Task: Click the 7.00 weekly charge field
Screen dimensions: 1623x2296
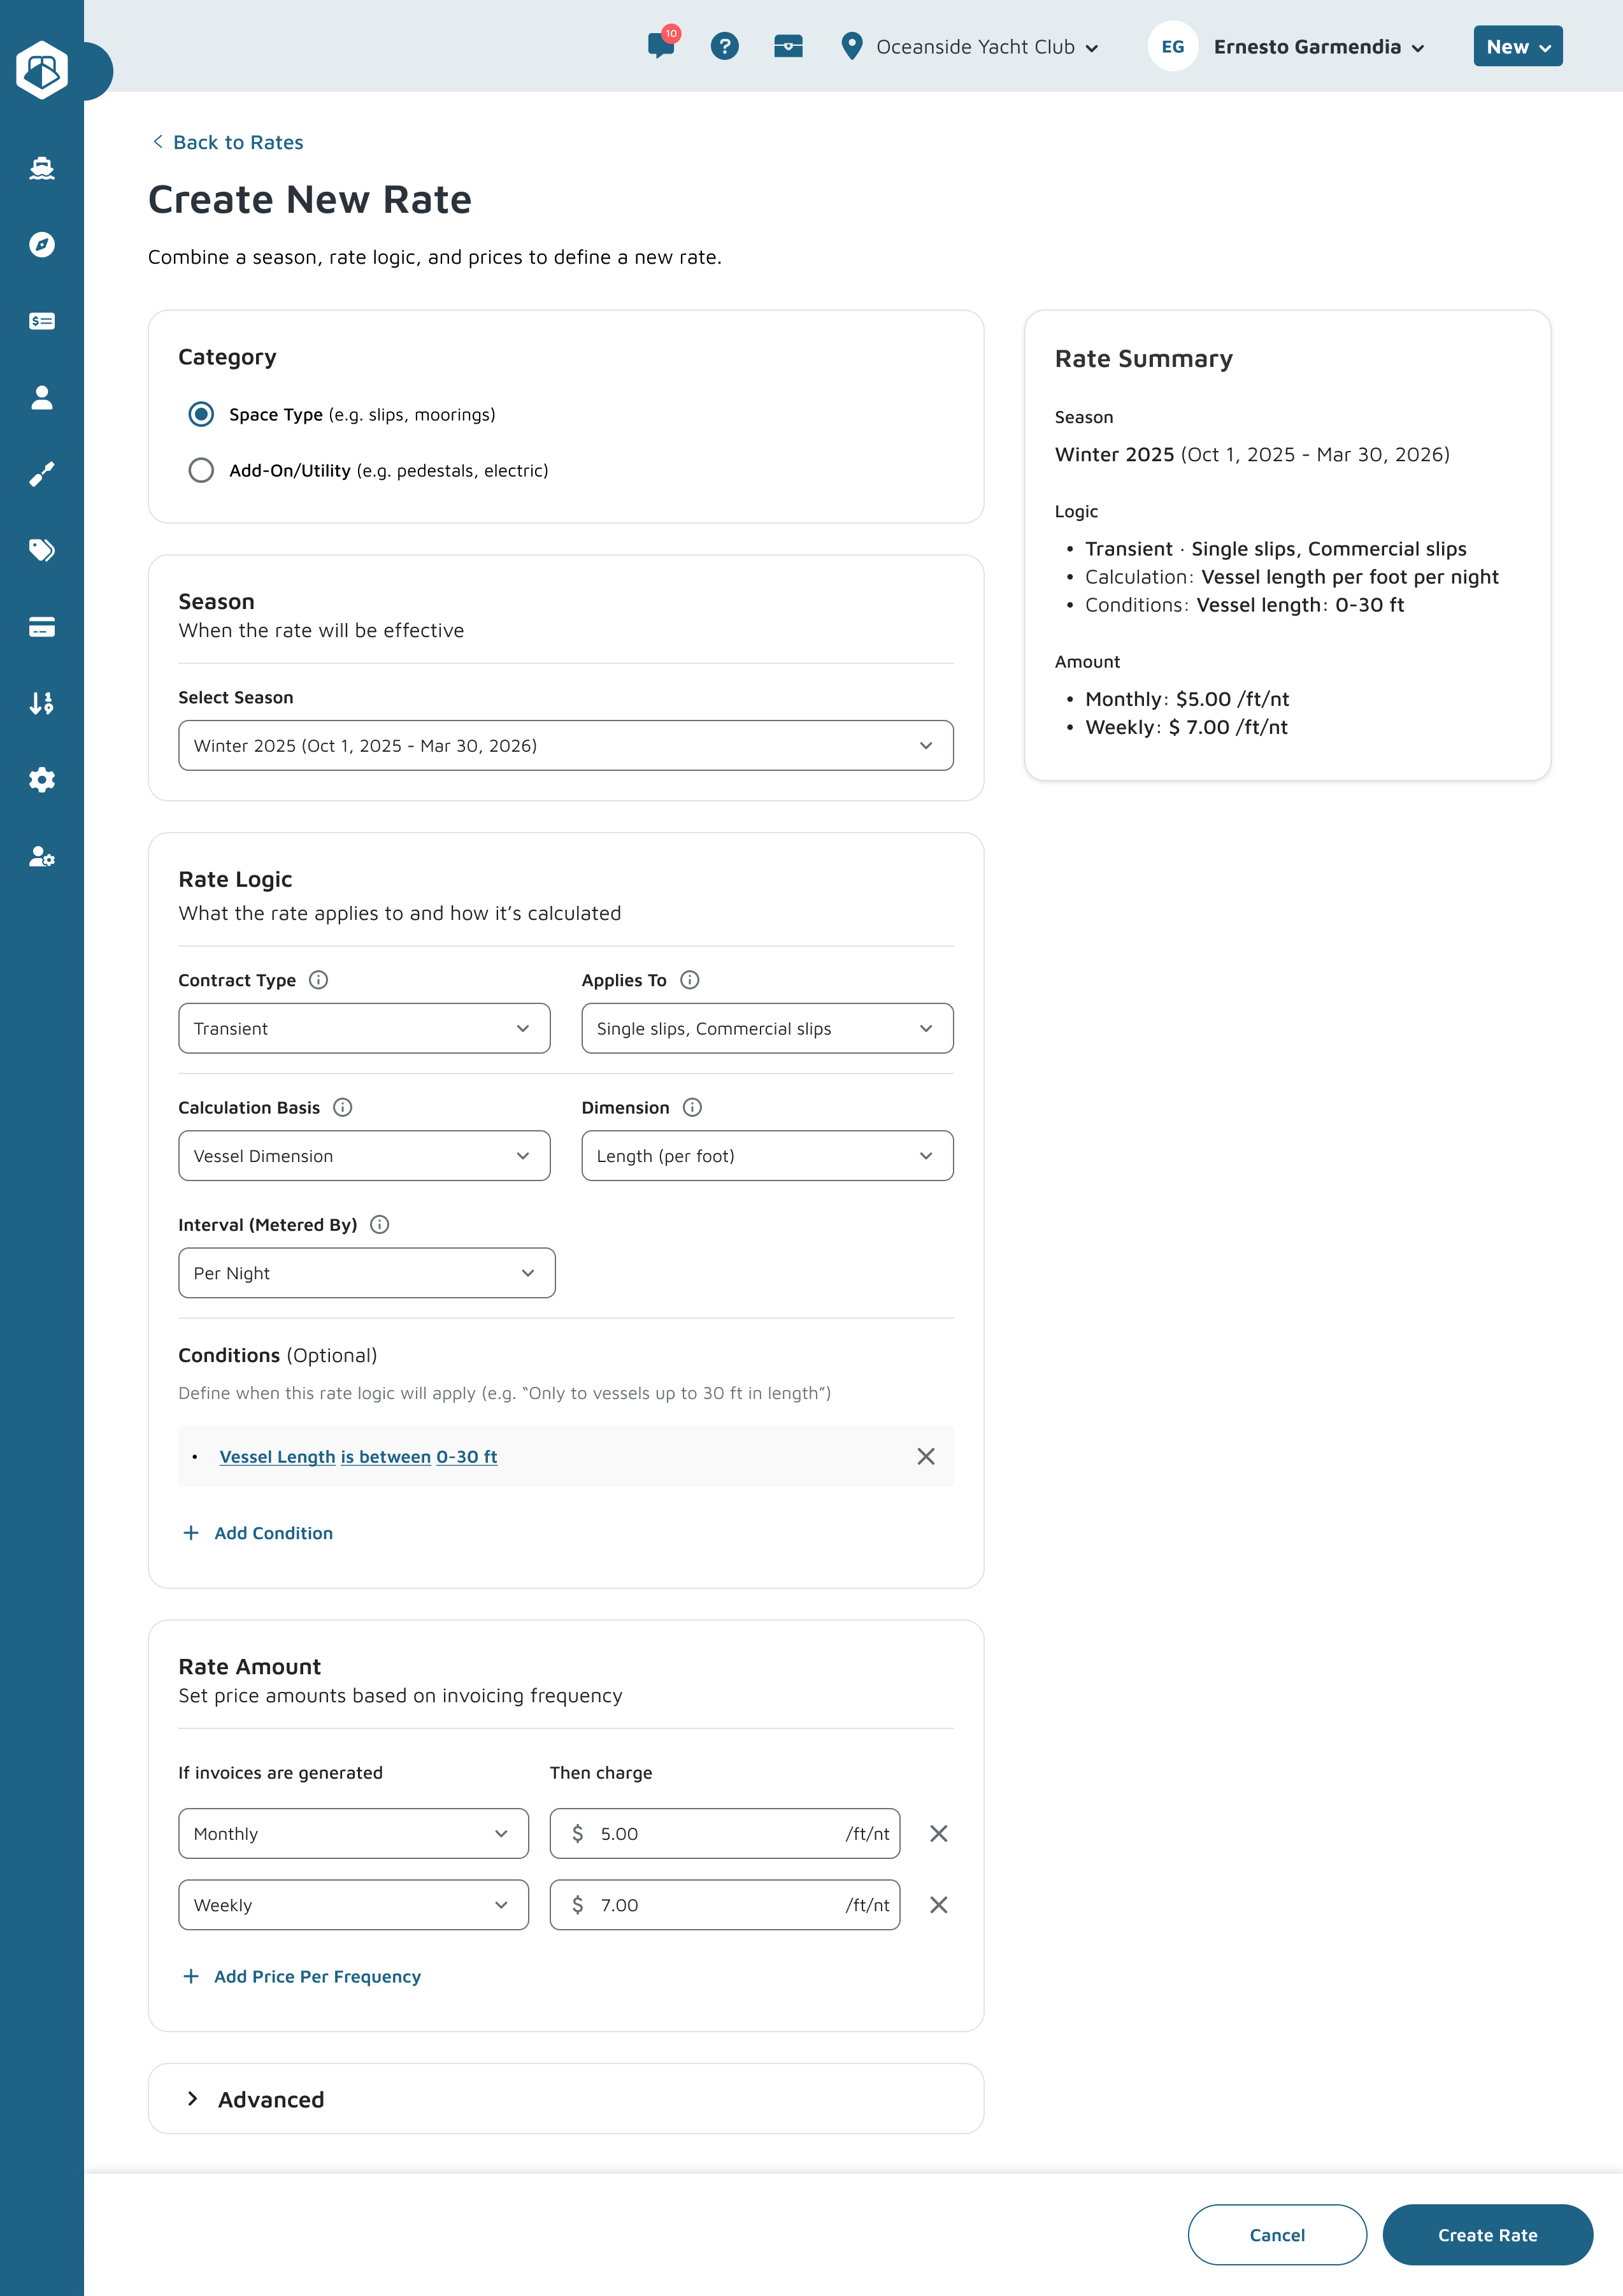Action: coord(724,1905)
